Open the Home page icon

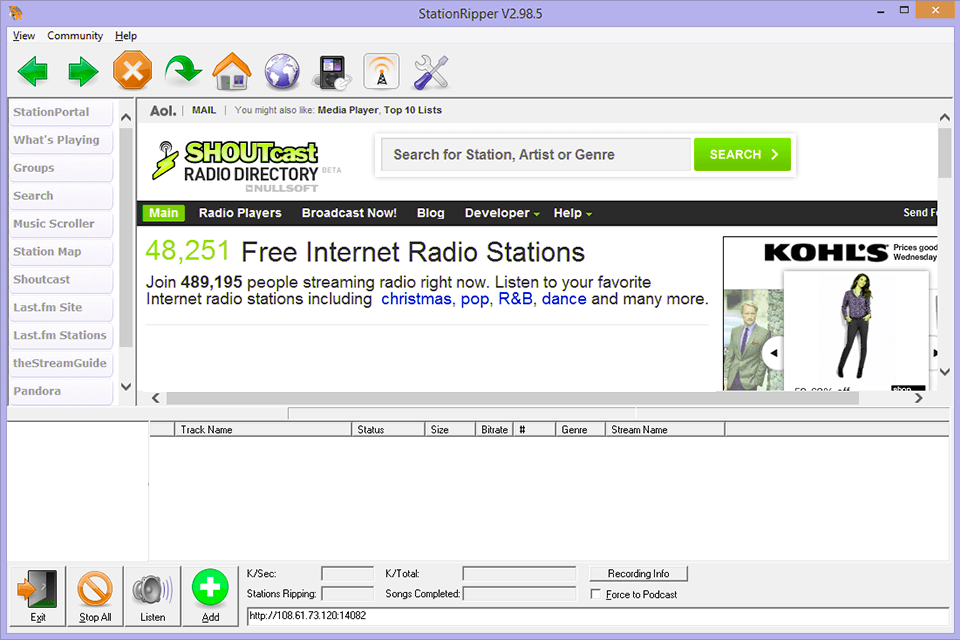click(x=231, y=71)
